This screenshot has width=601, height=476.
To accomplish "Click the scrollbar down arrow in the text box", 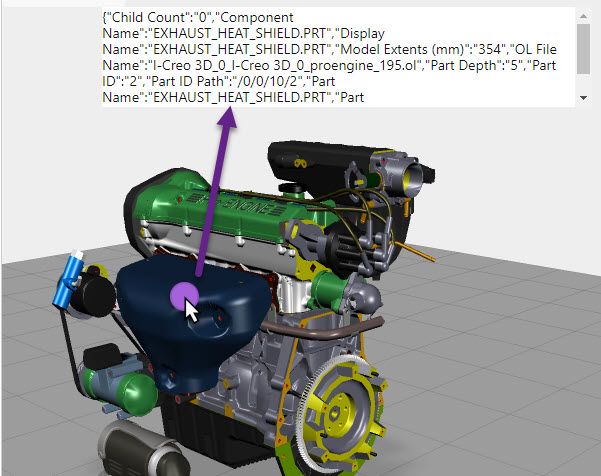I will [583, 98].
